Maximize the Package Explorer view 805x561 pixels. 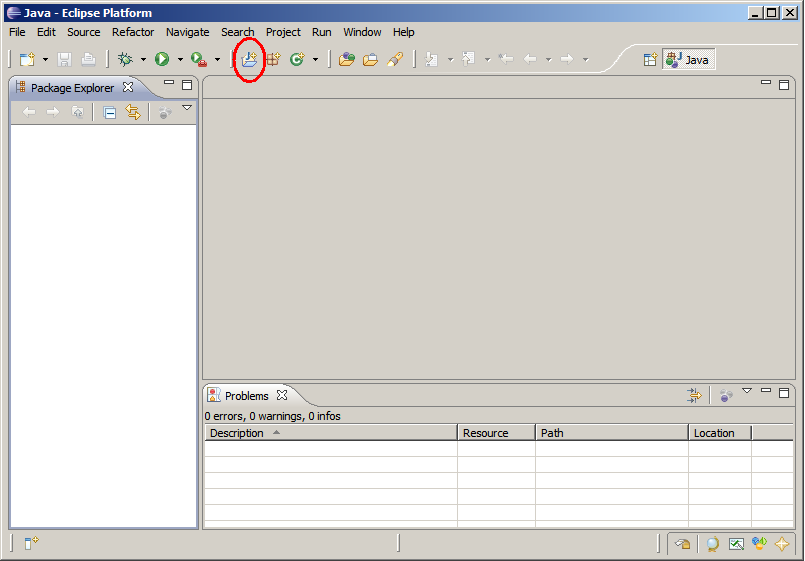pyautogui.click(x=187, y=85)
